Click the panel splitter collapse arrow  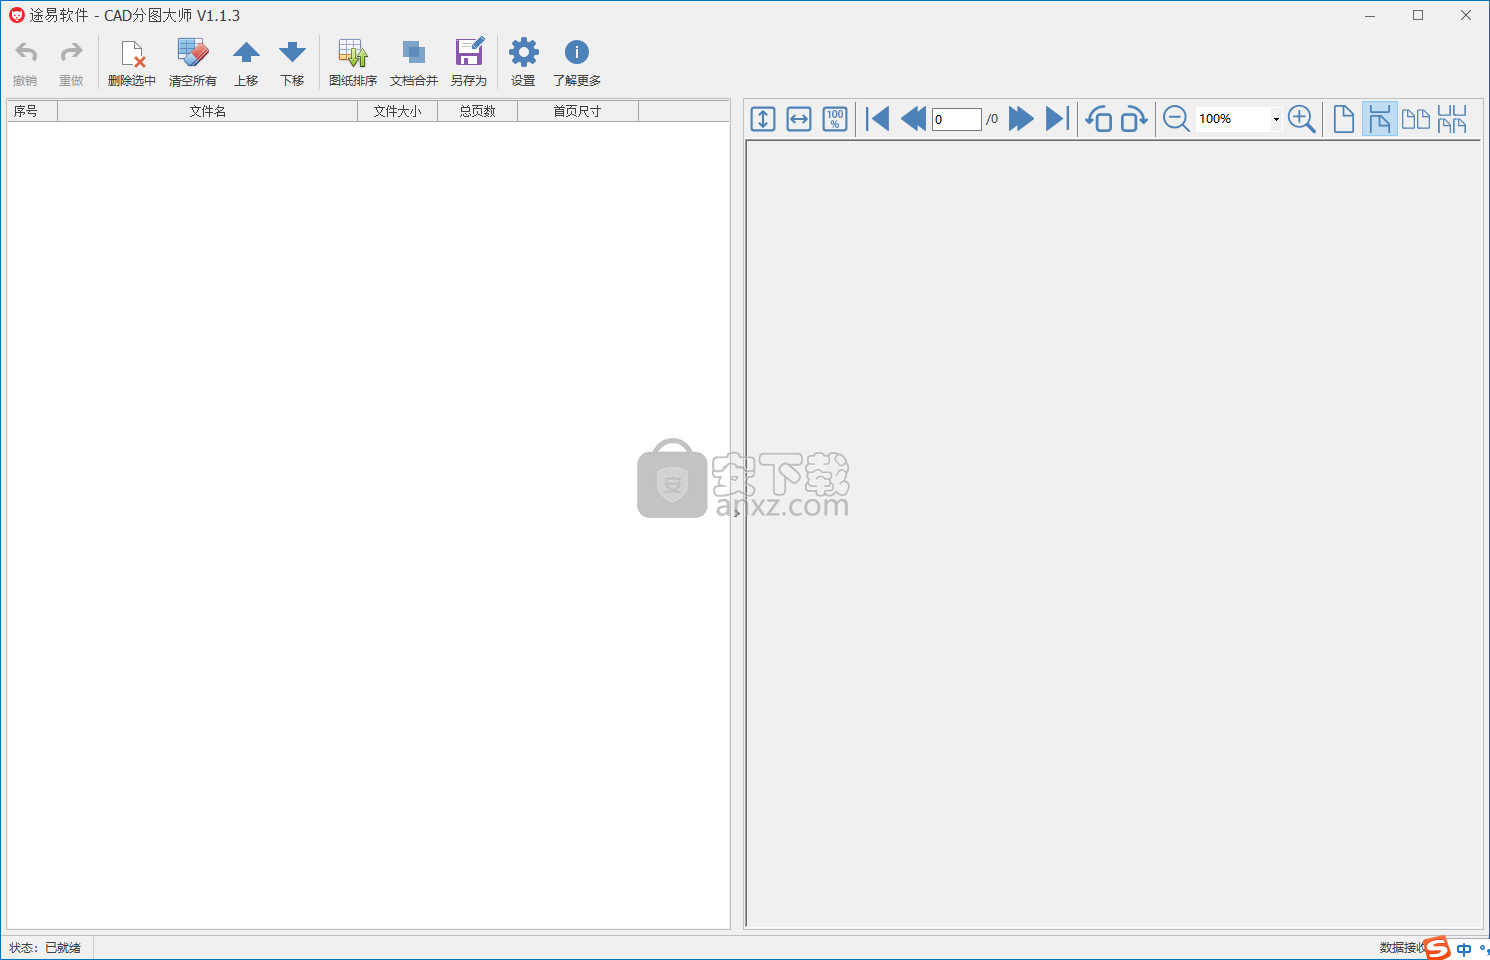737,513
